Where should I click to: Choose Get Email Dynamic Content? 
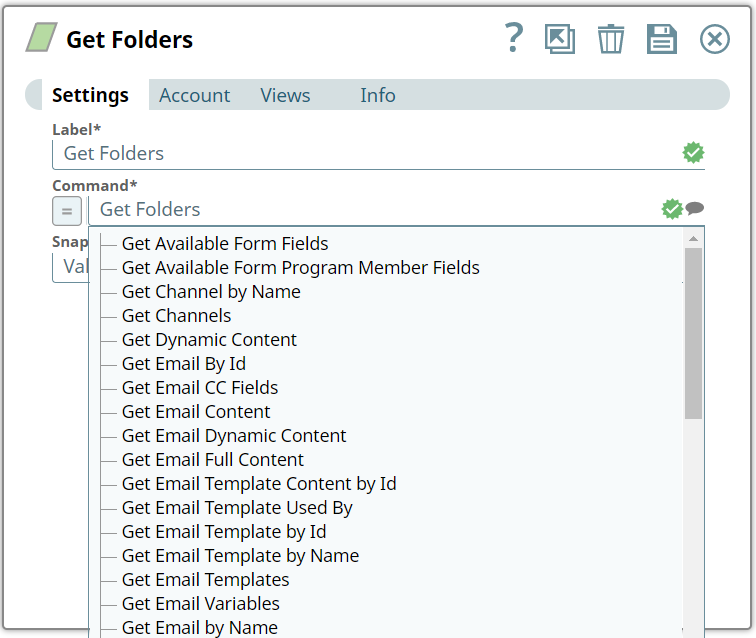click(x=234, y=436)
